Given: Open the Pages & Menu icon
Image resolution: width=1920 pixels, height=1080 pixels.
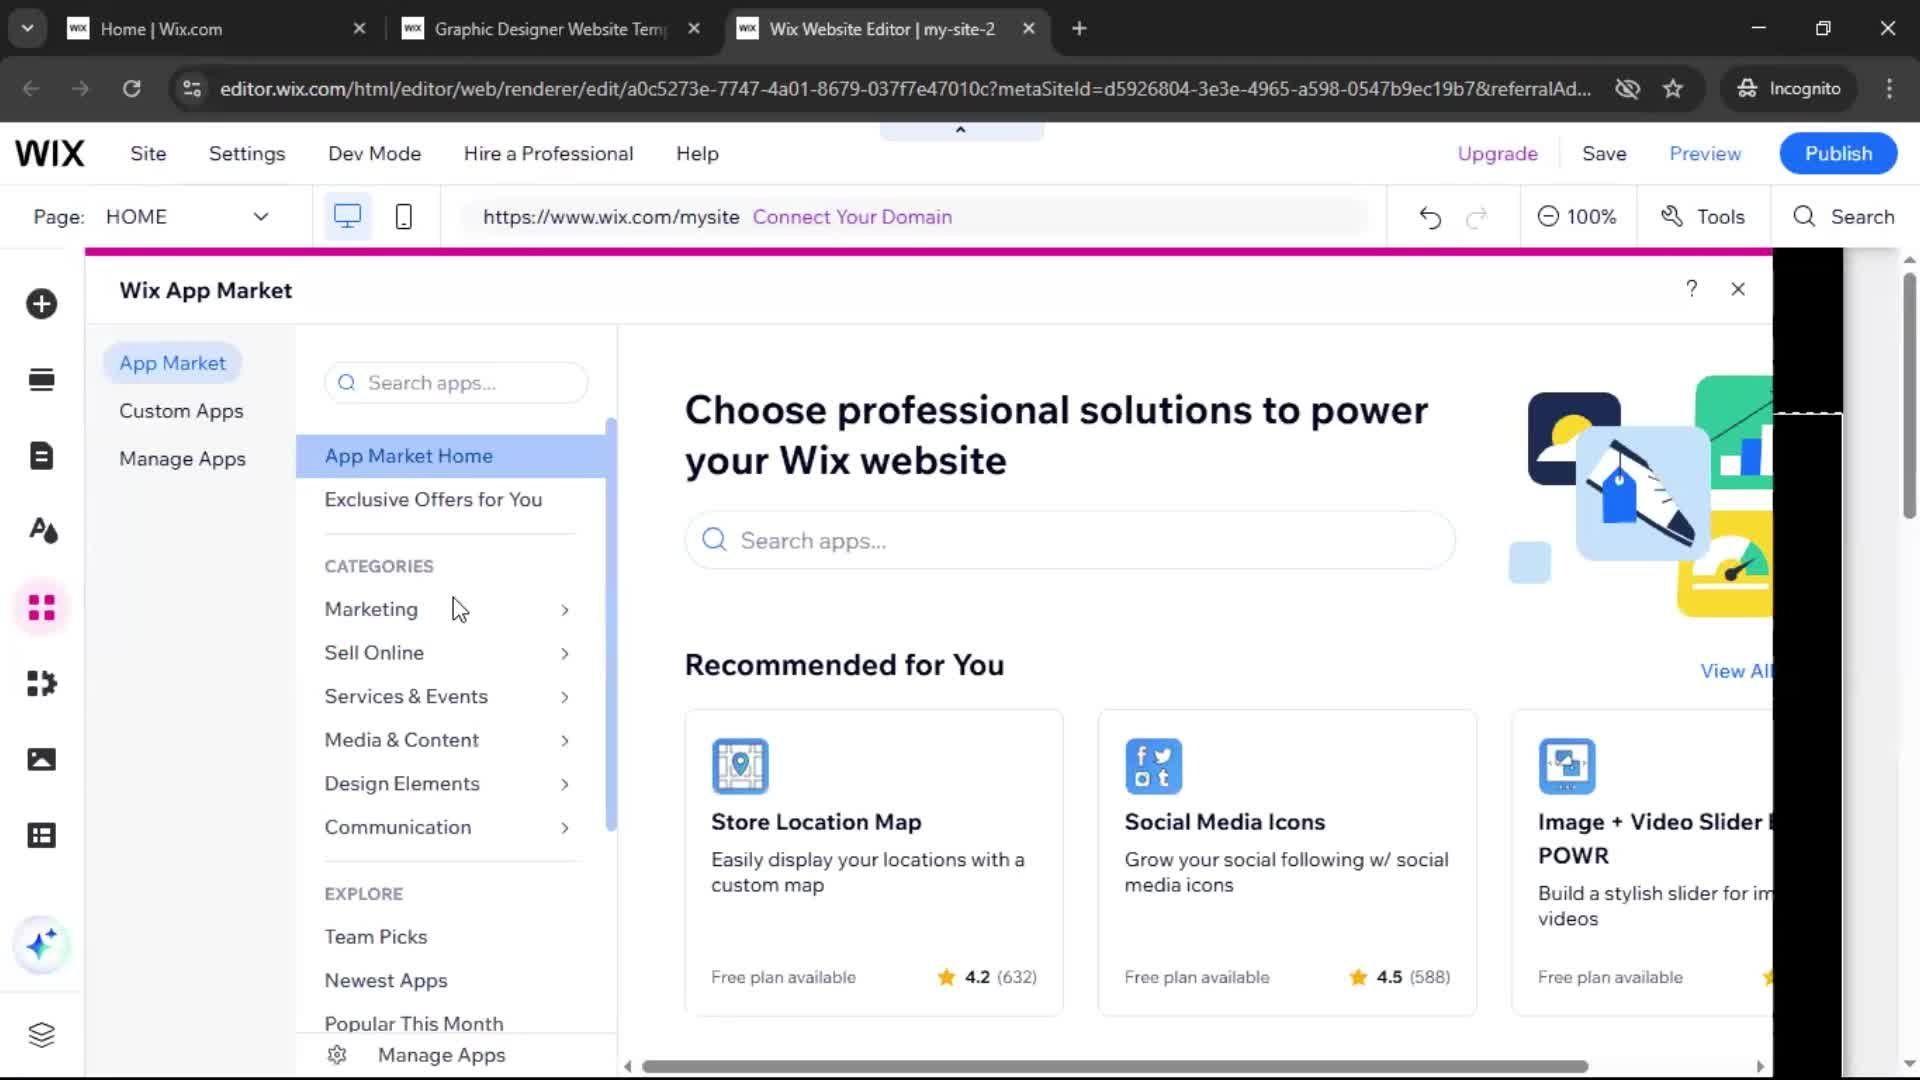Looking at the screenshot, I should [42, 456].
